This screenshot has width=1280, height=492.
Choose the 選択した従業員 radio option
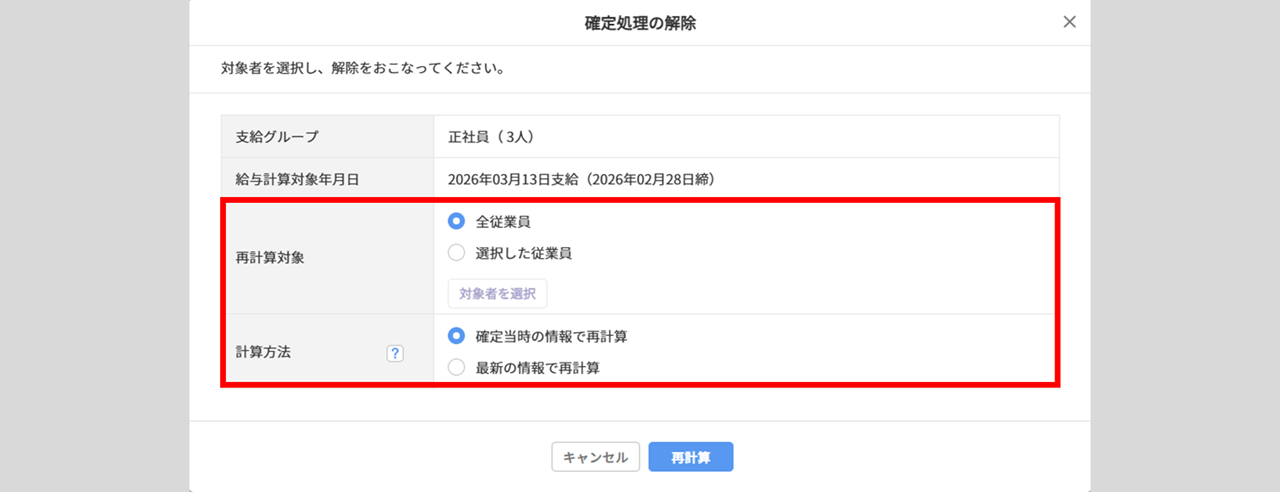pos(457,253)
